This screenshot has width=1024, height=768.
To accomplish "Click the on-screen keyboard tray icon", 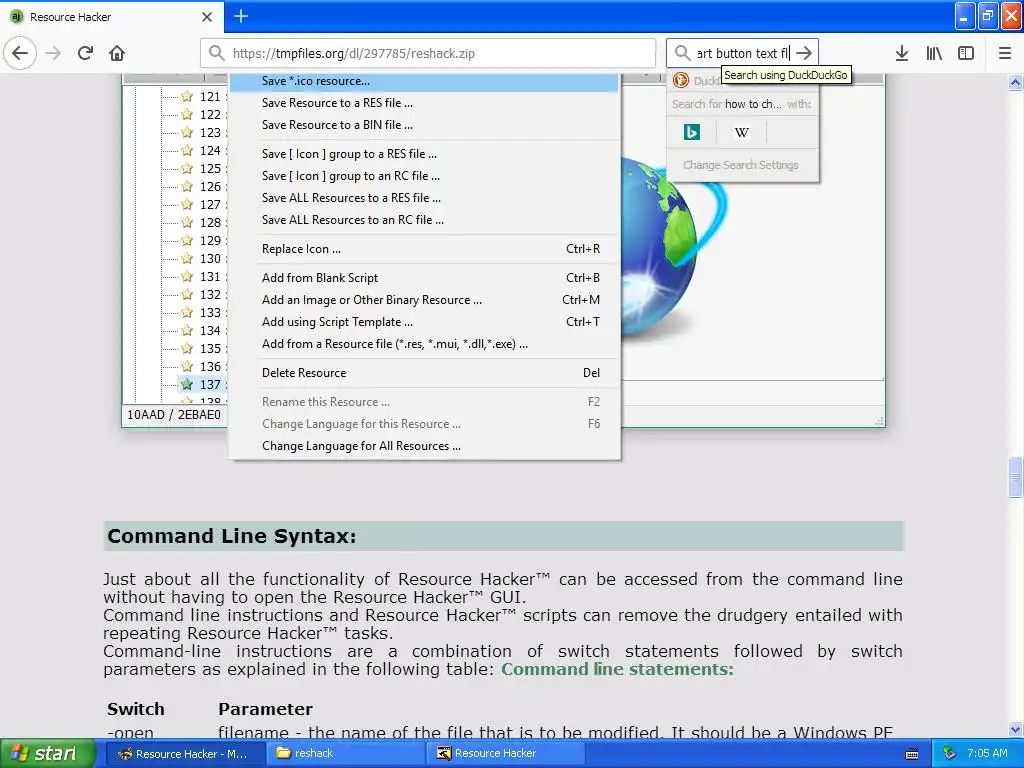I will [x=912, y=754].
